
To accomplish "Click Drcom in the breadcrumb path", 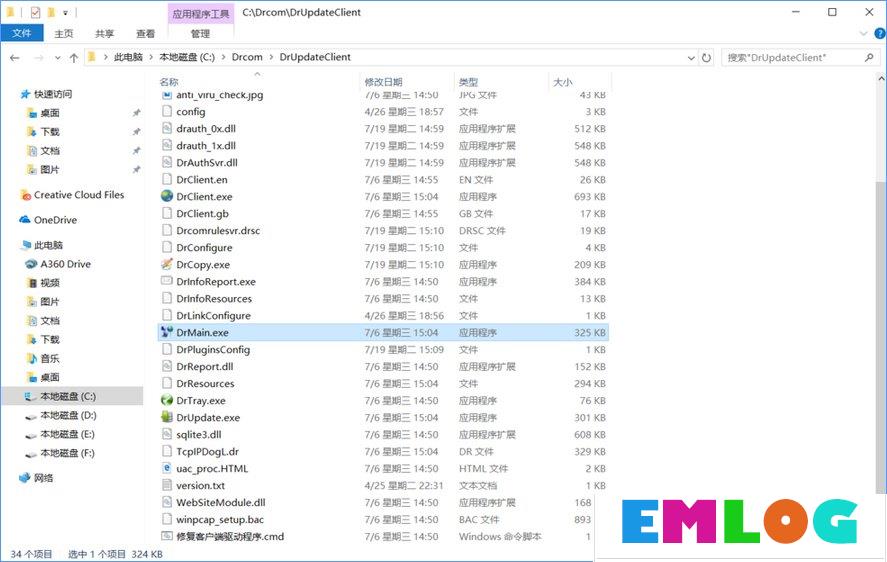I will [x=247, y=57].
